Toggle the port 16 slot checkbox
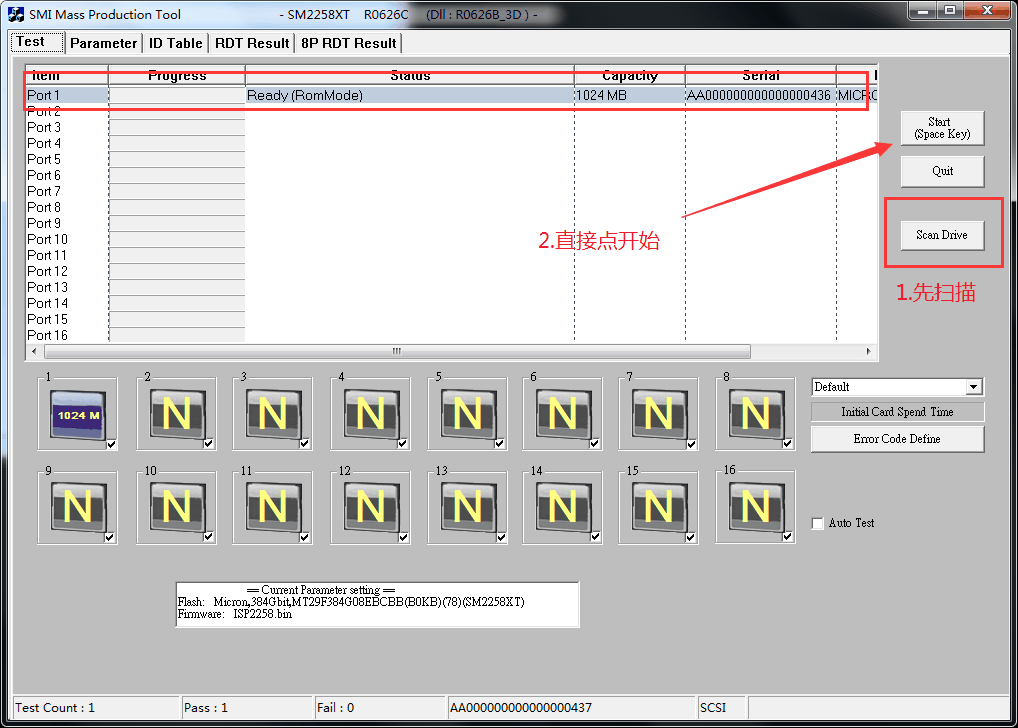1018x728 pixels. pyautogui.click(x=788, y=537)
